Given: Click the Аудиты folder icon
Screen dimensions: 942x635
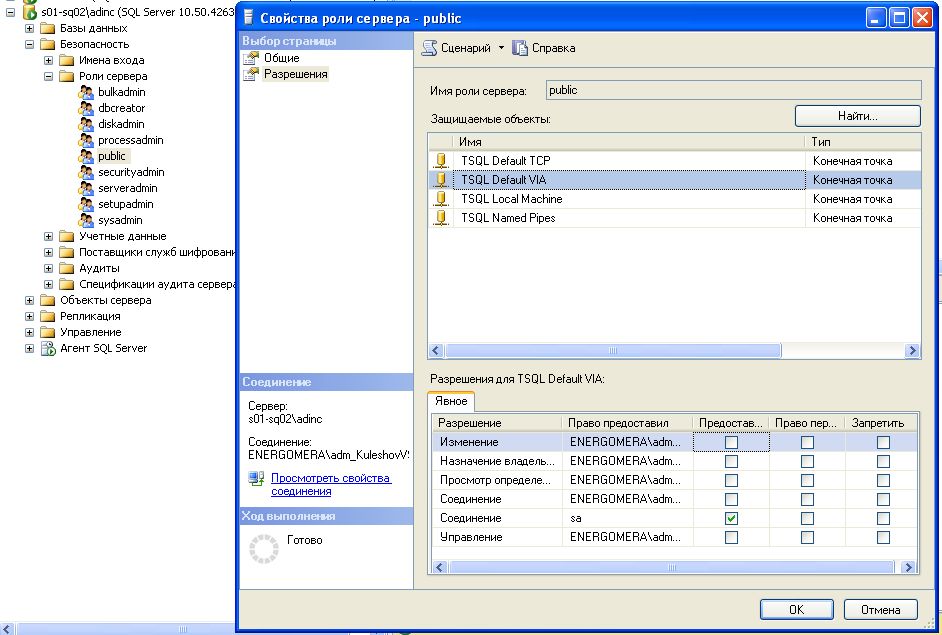Looking at the screenshot, I should click(67, 269).
